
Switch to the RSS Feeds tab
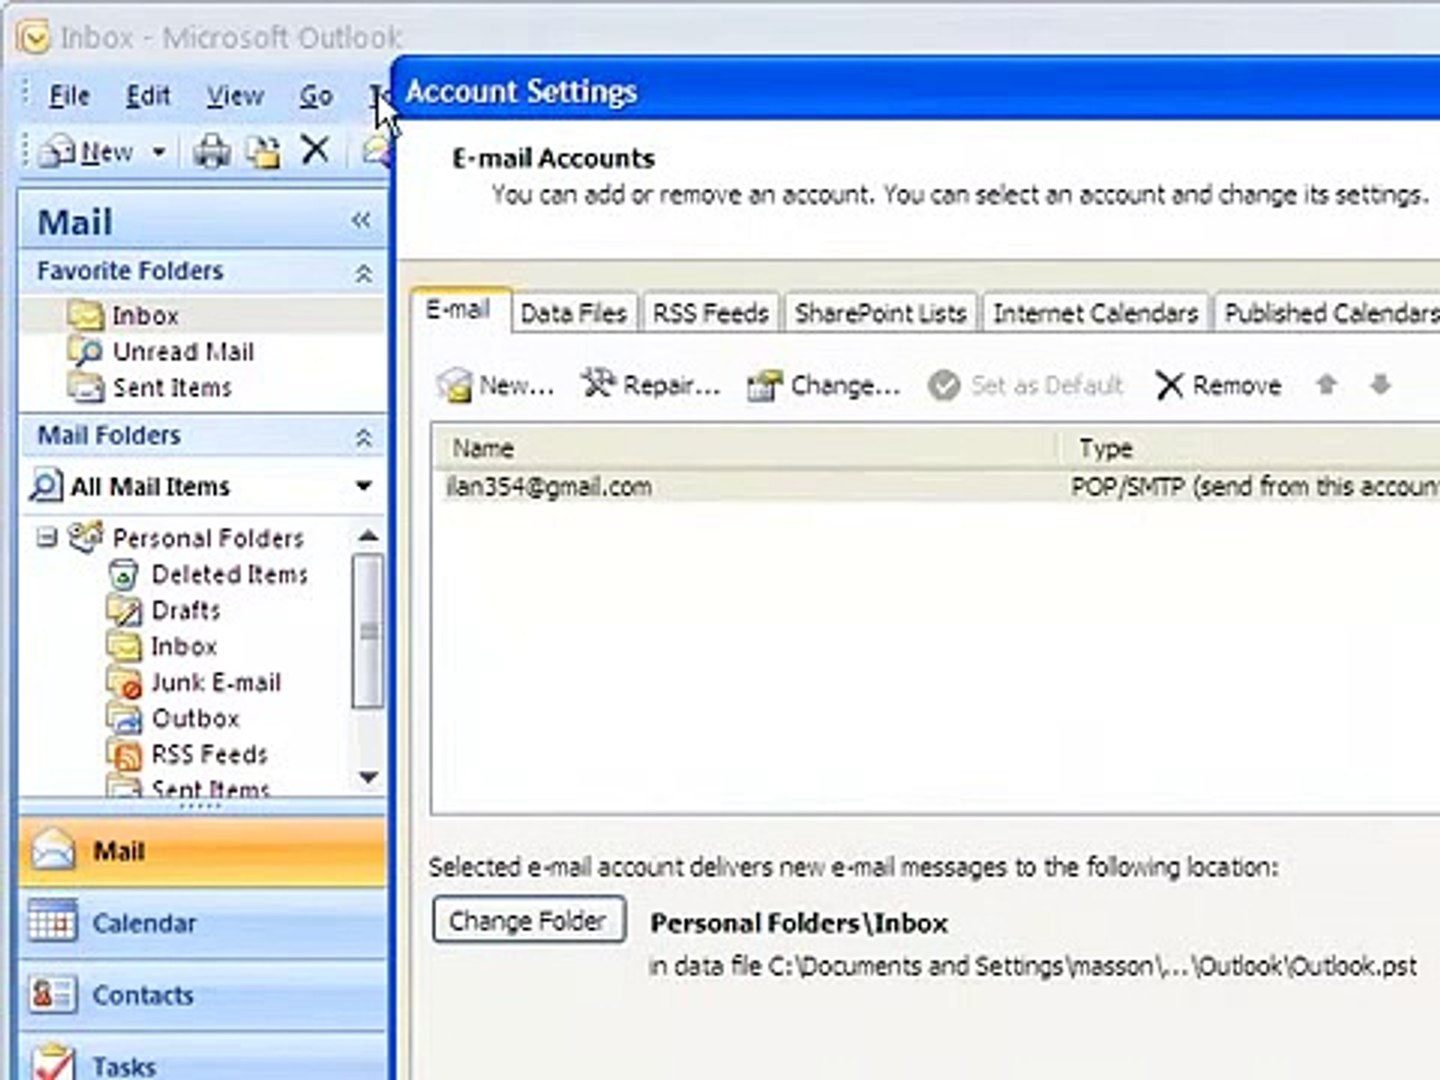(711, 313)
